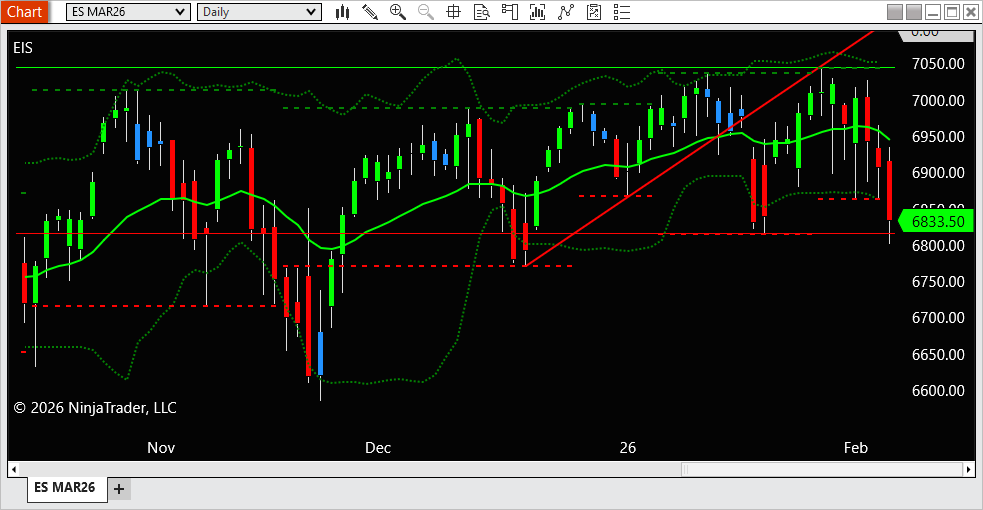Click the Feb time axis label

coord(856,448)
